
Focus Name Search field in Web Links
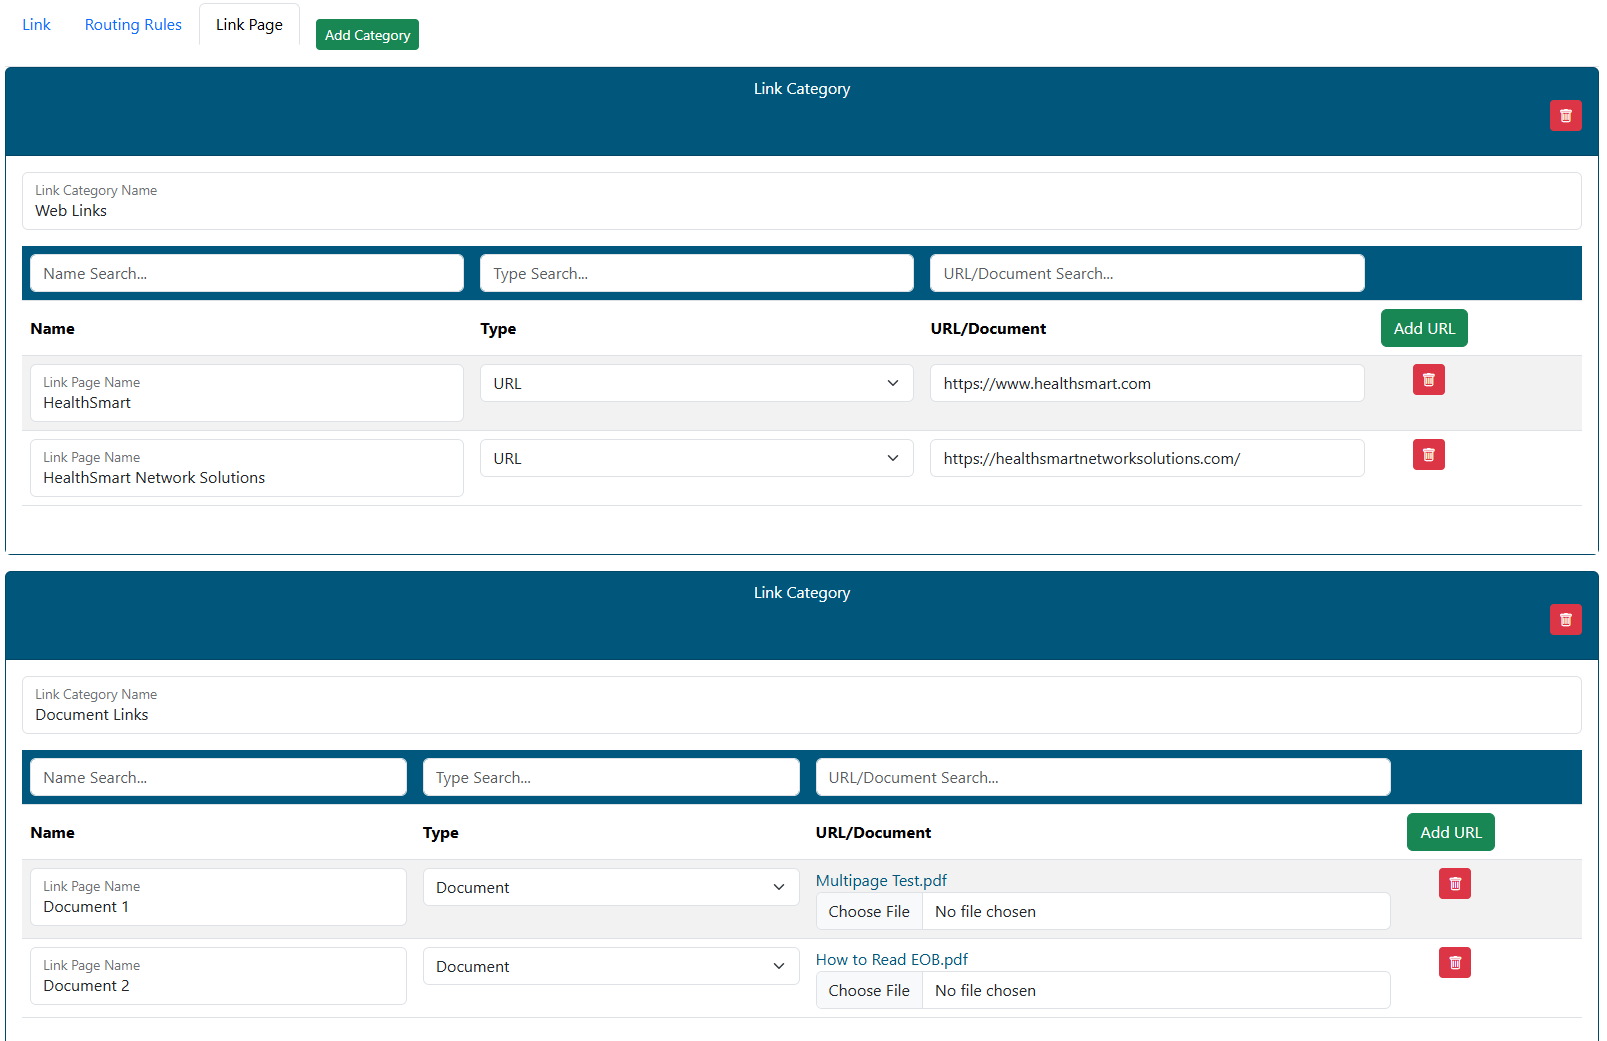[247, 273]
